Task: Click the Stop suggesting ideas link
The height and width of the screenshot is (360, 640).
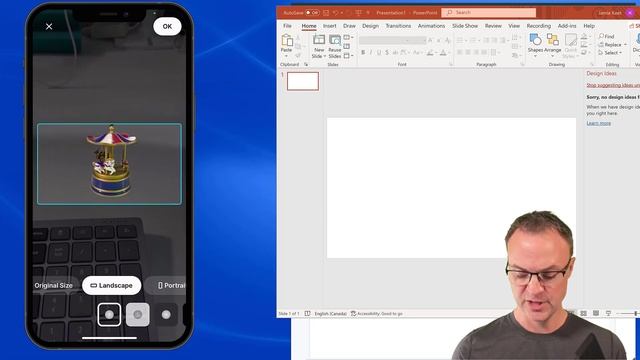Action: pos(613,85)
